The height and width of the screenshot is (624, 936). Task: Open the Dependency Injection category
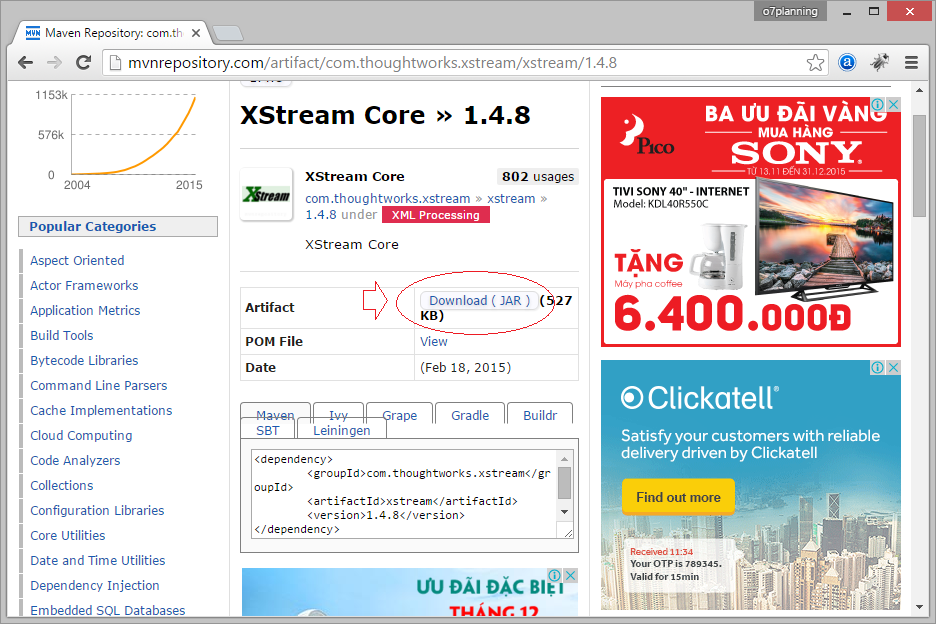(95, 586)
